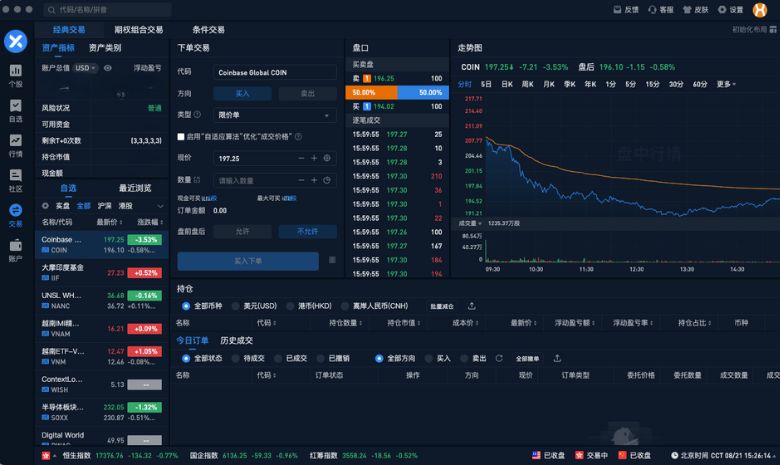
Task: Open the 个股 stock sidebar icon
Action: (15, 70)
